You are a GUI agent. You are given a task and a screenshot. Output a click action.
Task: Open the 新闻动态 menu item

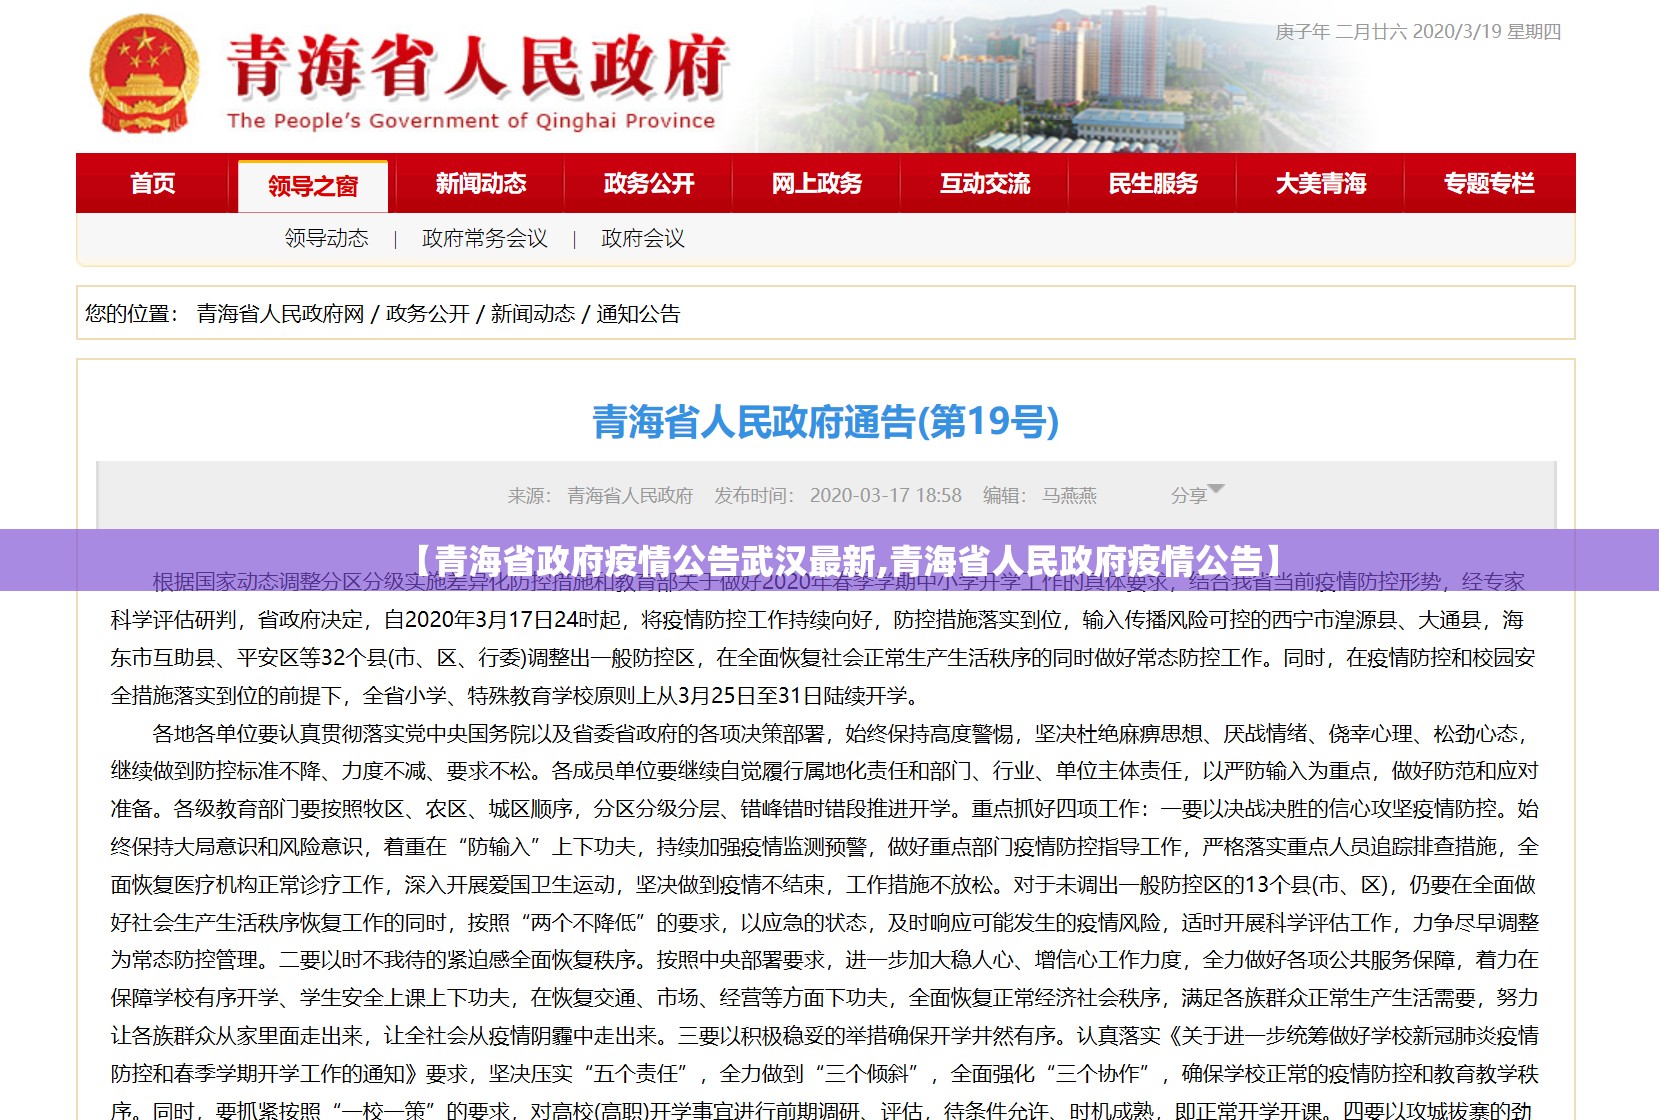tap(481, 184)
